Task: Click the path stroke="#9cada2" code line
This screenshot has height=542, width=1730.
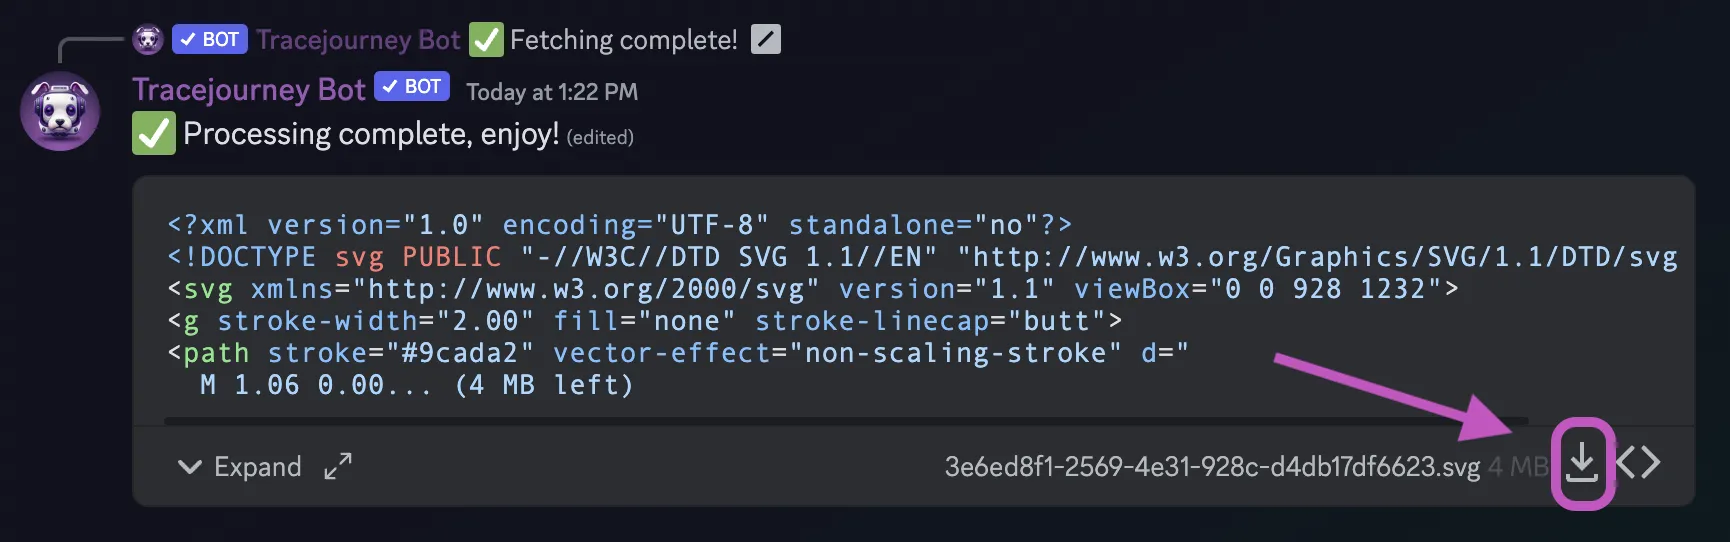Action: point(678,353)
